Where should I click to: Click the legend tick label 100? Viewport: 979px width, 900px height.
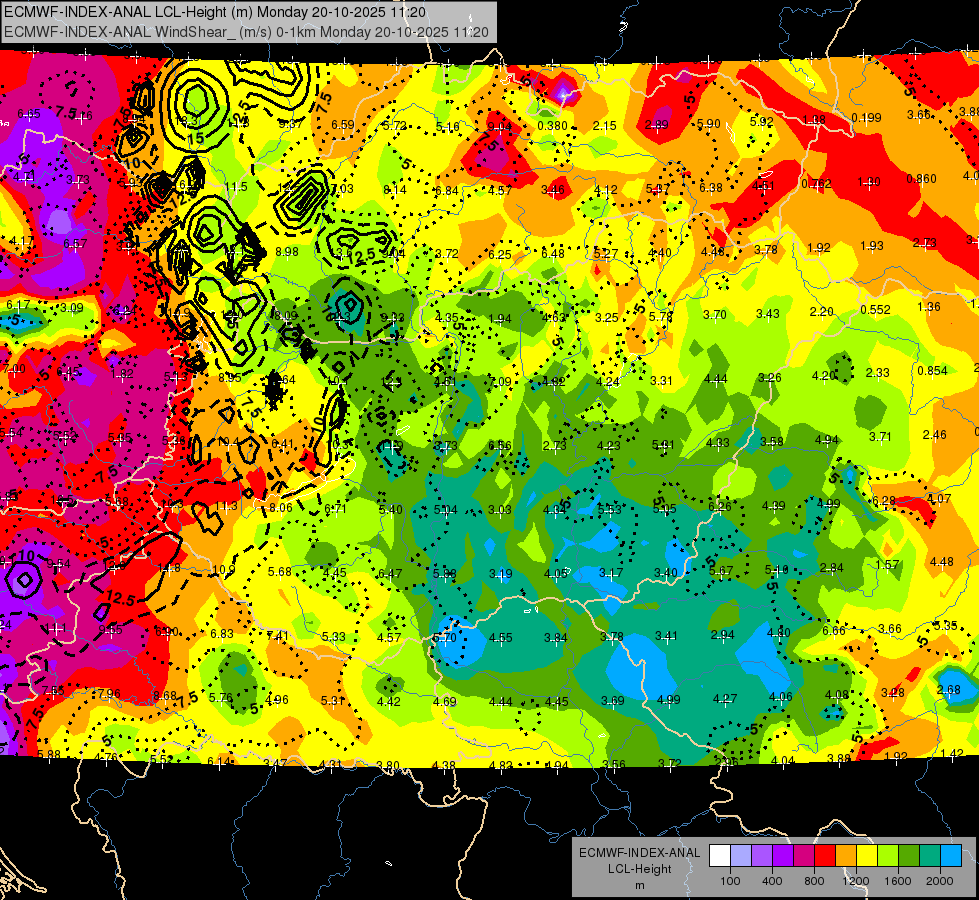(730, 881)
